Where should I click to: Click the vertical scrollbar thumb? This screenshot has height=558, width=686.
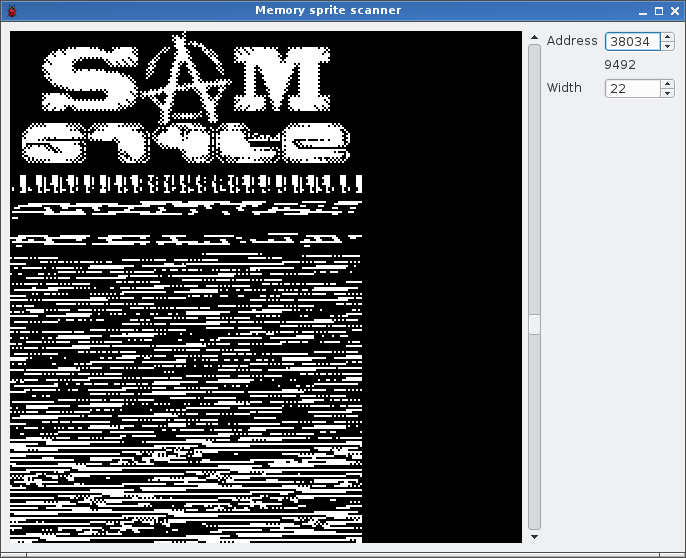click(534, 324)
